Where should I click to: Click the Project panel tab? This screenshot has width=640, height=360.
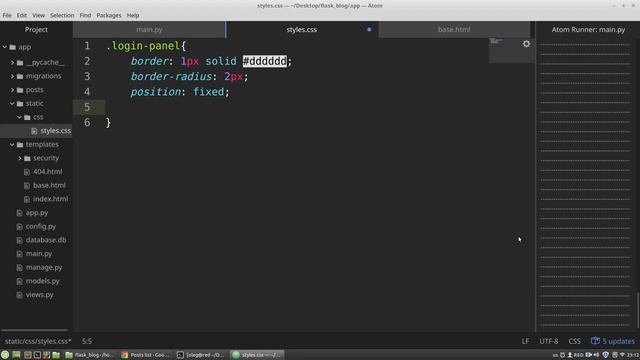[x=36, y=29]
